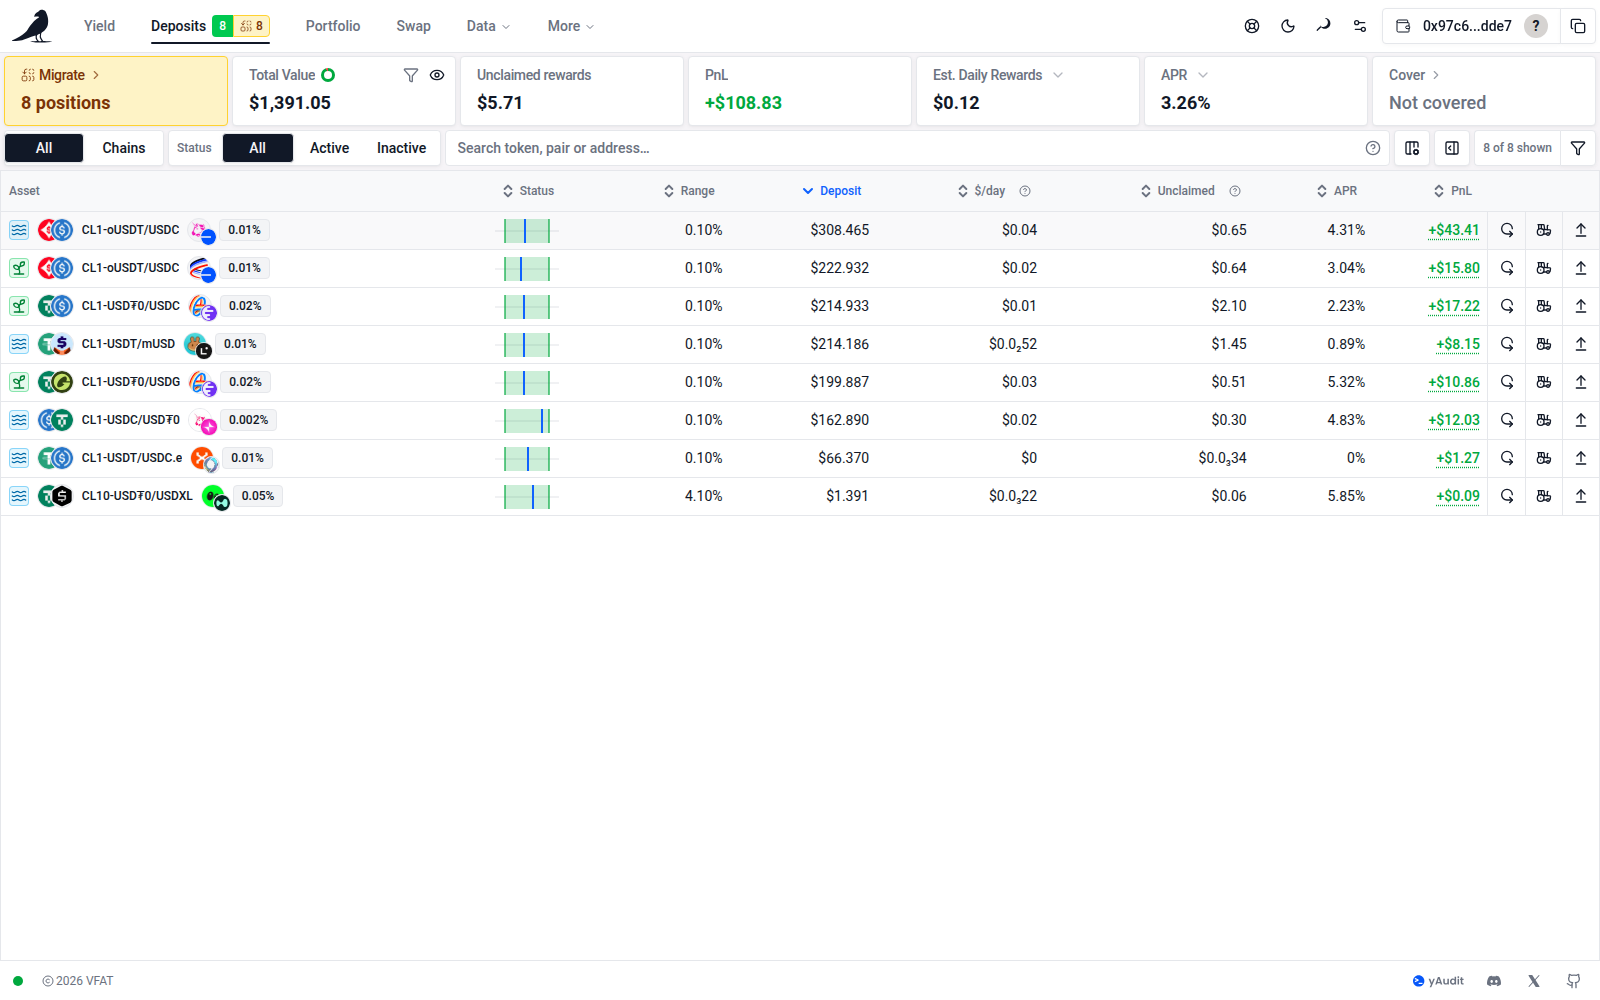The image size is (1600, 1000).
Task: Go to Portfolio tab
Action: pyautogui.click(x=333, y=26)
